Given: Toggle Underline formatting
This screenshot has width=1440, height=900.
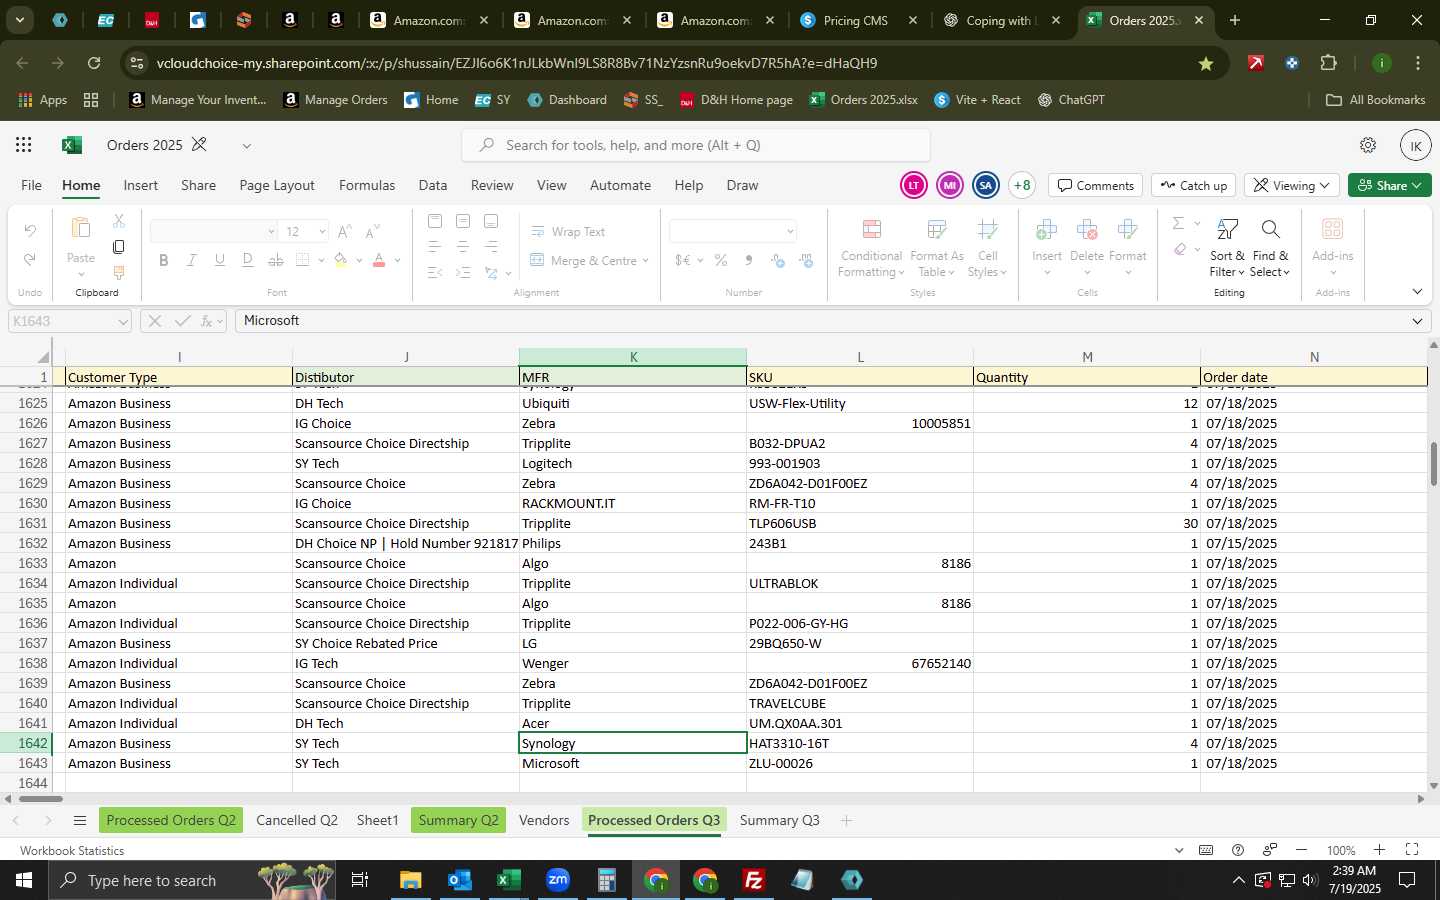Looking at the screenshot, I should tap(219, 260).
